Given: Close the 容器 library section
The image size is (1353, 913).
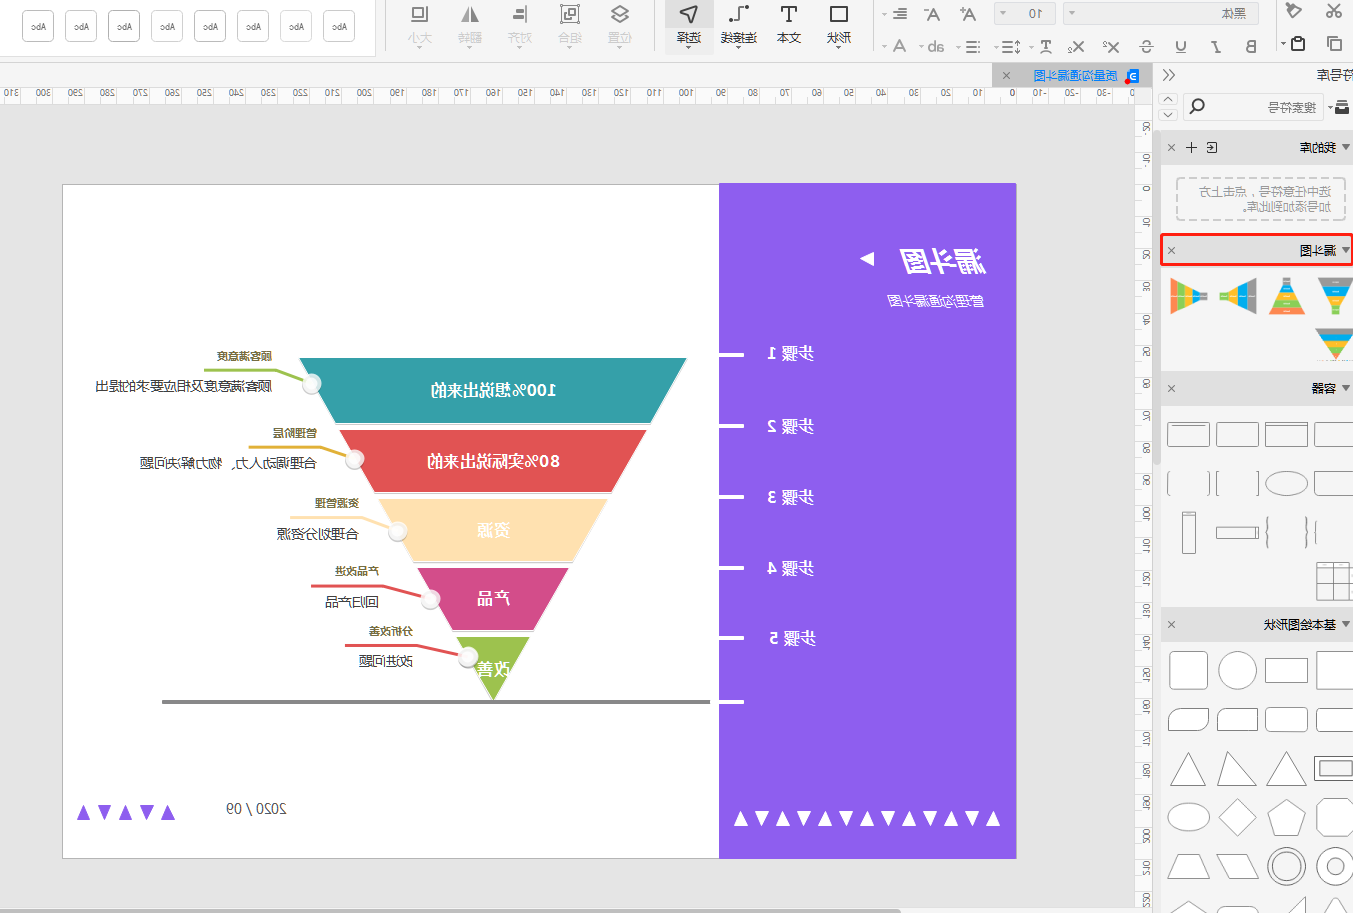Looking at the screenshot, I should coord(1171,388).
